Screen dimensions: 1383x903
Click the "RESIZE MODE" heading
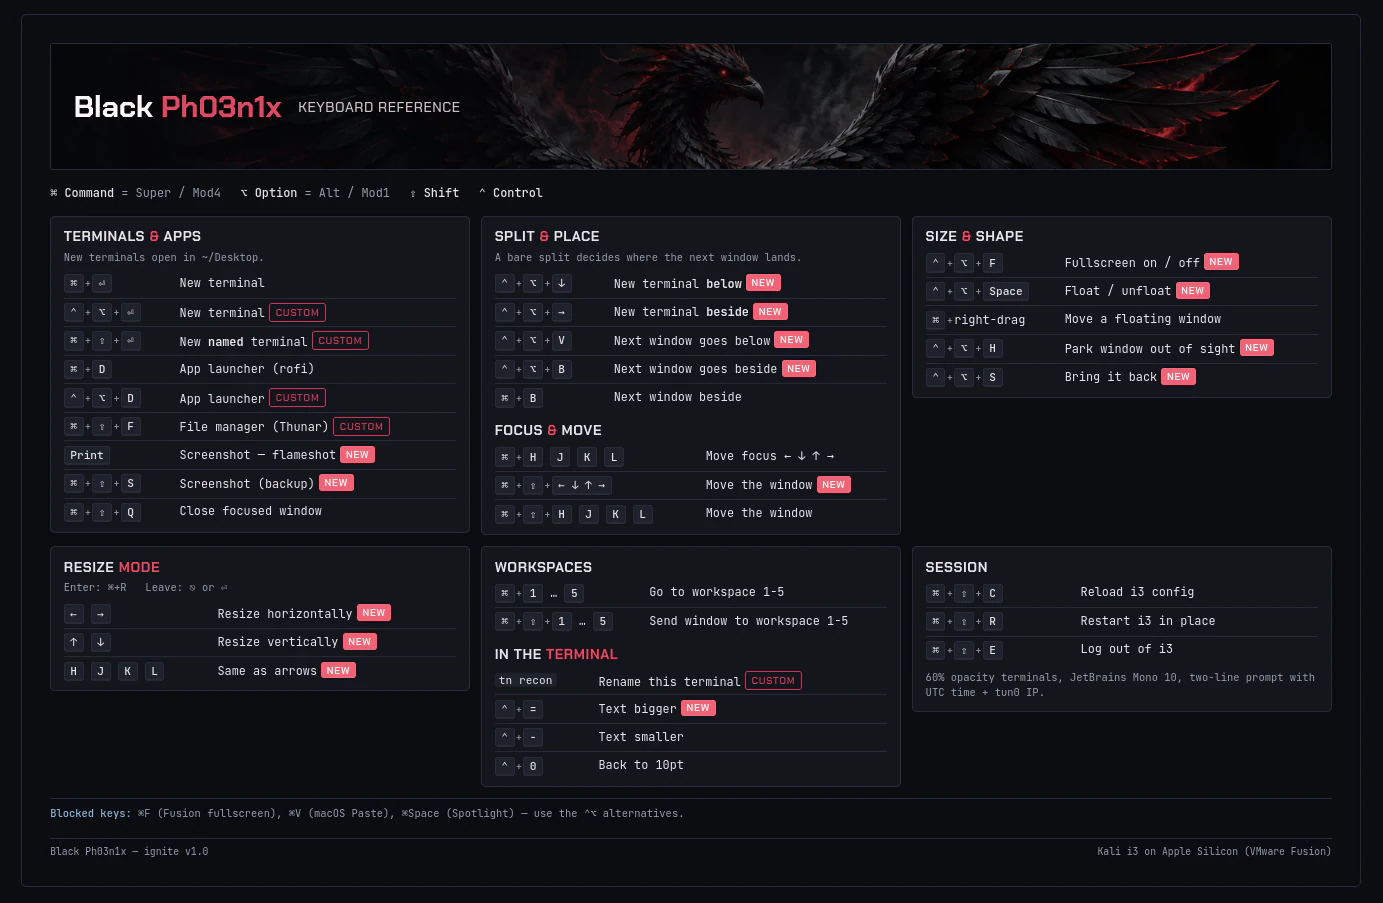click(112, 567)
